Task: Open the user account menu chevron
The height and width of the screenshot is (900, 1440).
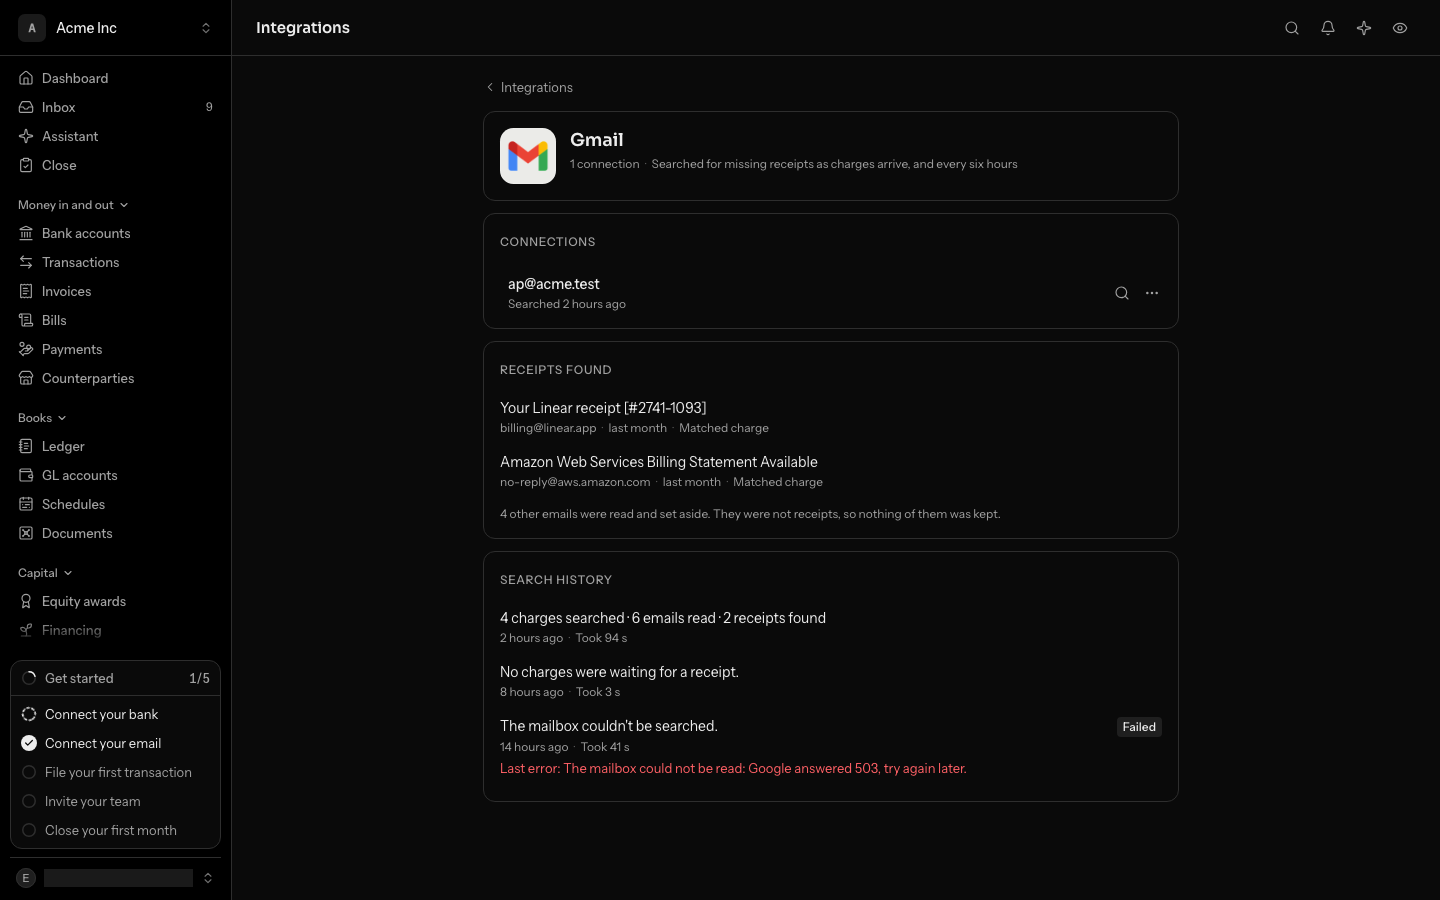Action: [208, 878]
